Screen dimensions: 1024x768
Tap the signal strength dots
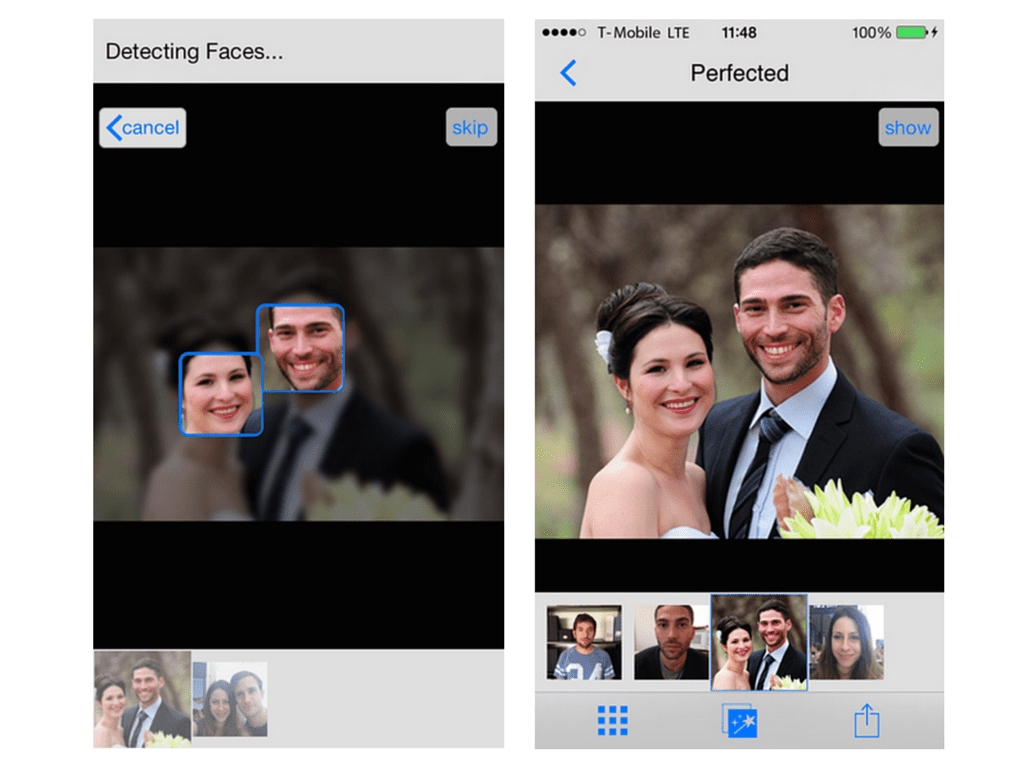click(564, 33)
